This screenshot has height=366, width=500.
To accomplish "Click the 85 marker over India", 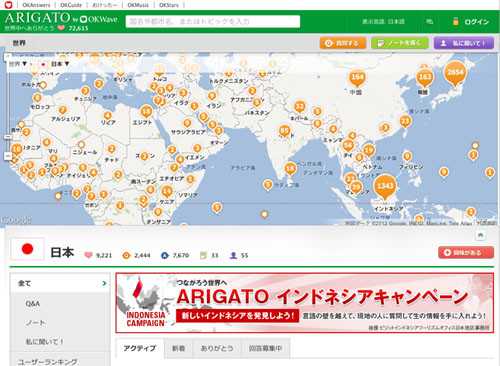I will click(284, 131).
